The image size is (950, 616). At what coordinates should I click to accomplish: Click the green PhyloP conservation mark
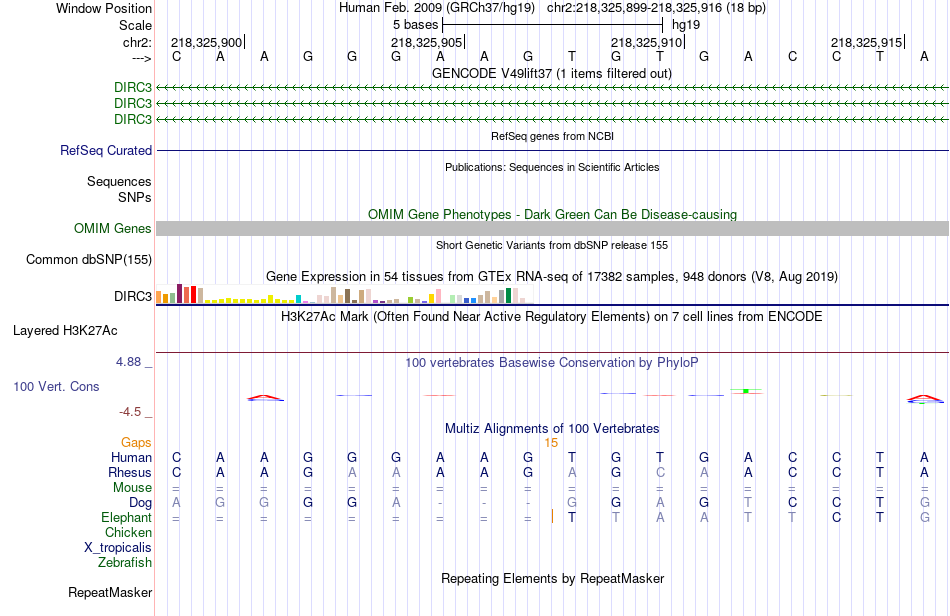coord(746,391)
